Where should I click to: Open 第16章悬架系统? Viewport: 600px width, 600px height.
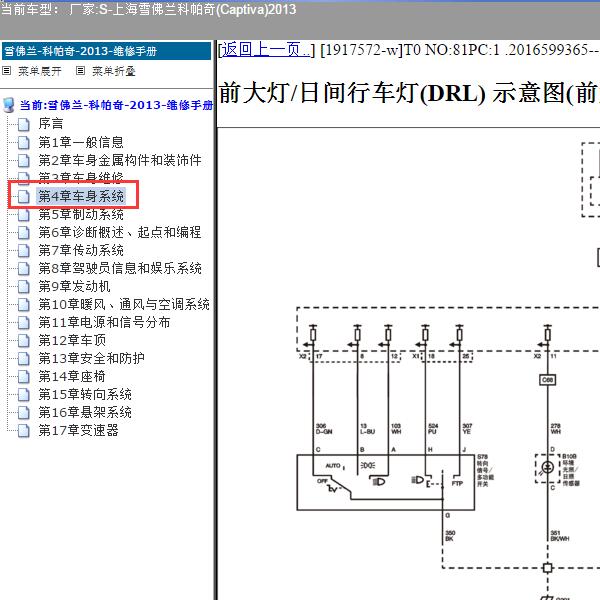point(85,412)
